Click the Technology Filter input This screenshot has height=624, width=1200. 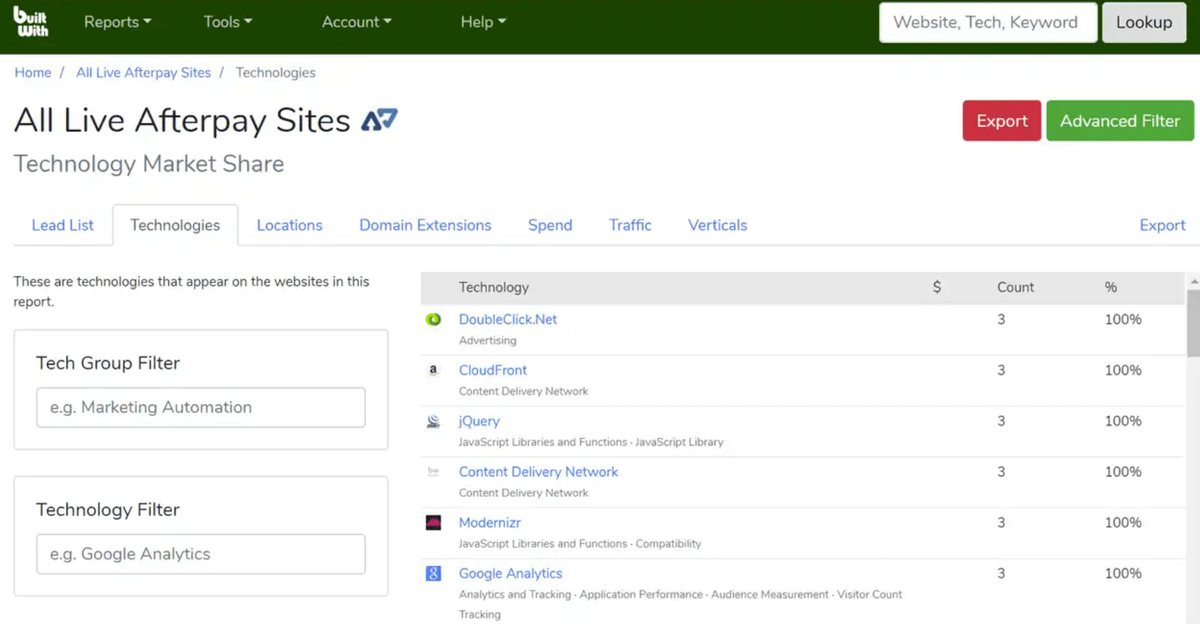pyautogui.click(x=201, y=554)
